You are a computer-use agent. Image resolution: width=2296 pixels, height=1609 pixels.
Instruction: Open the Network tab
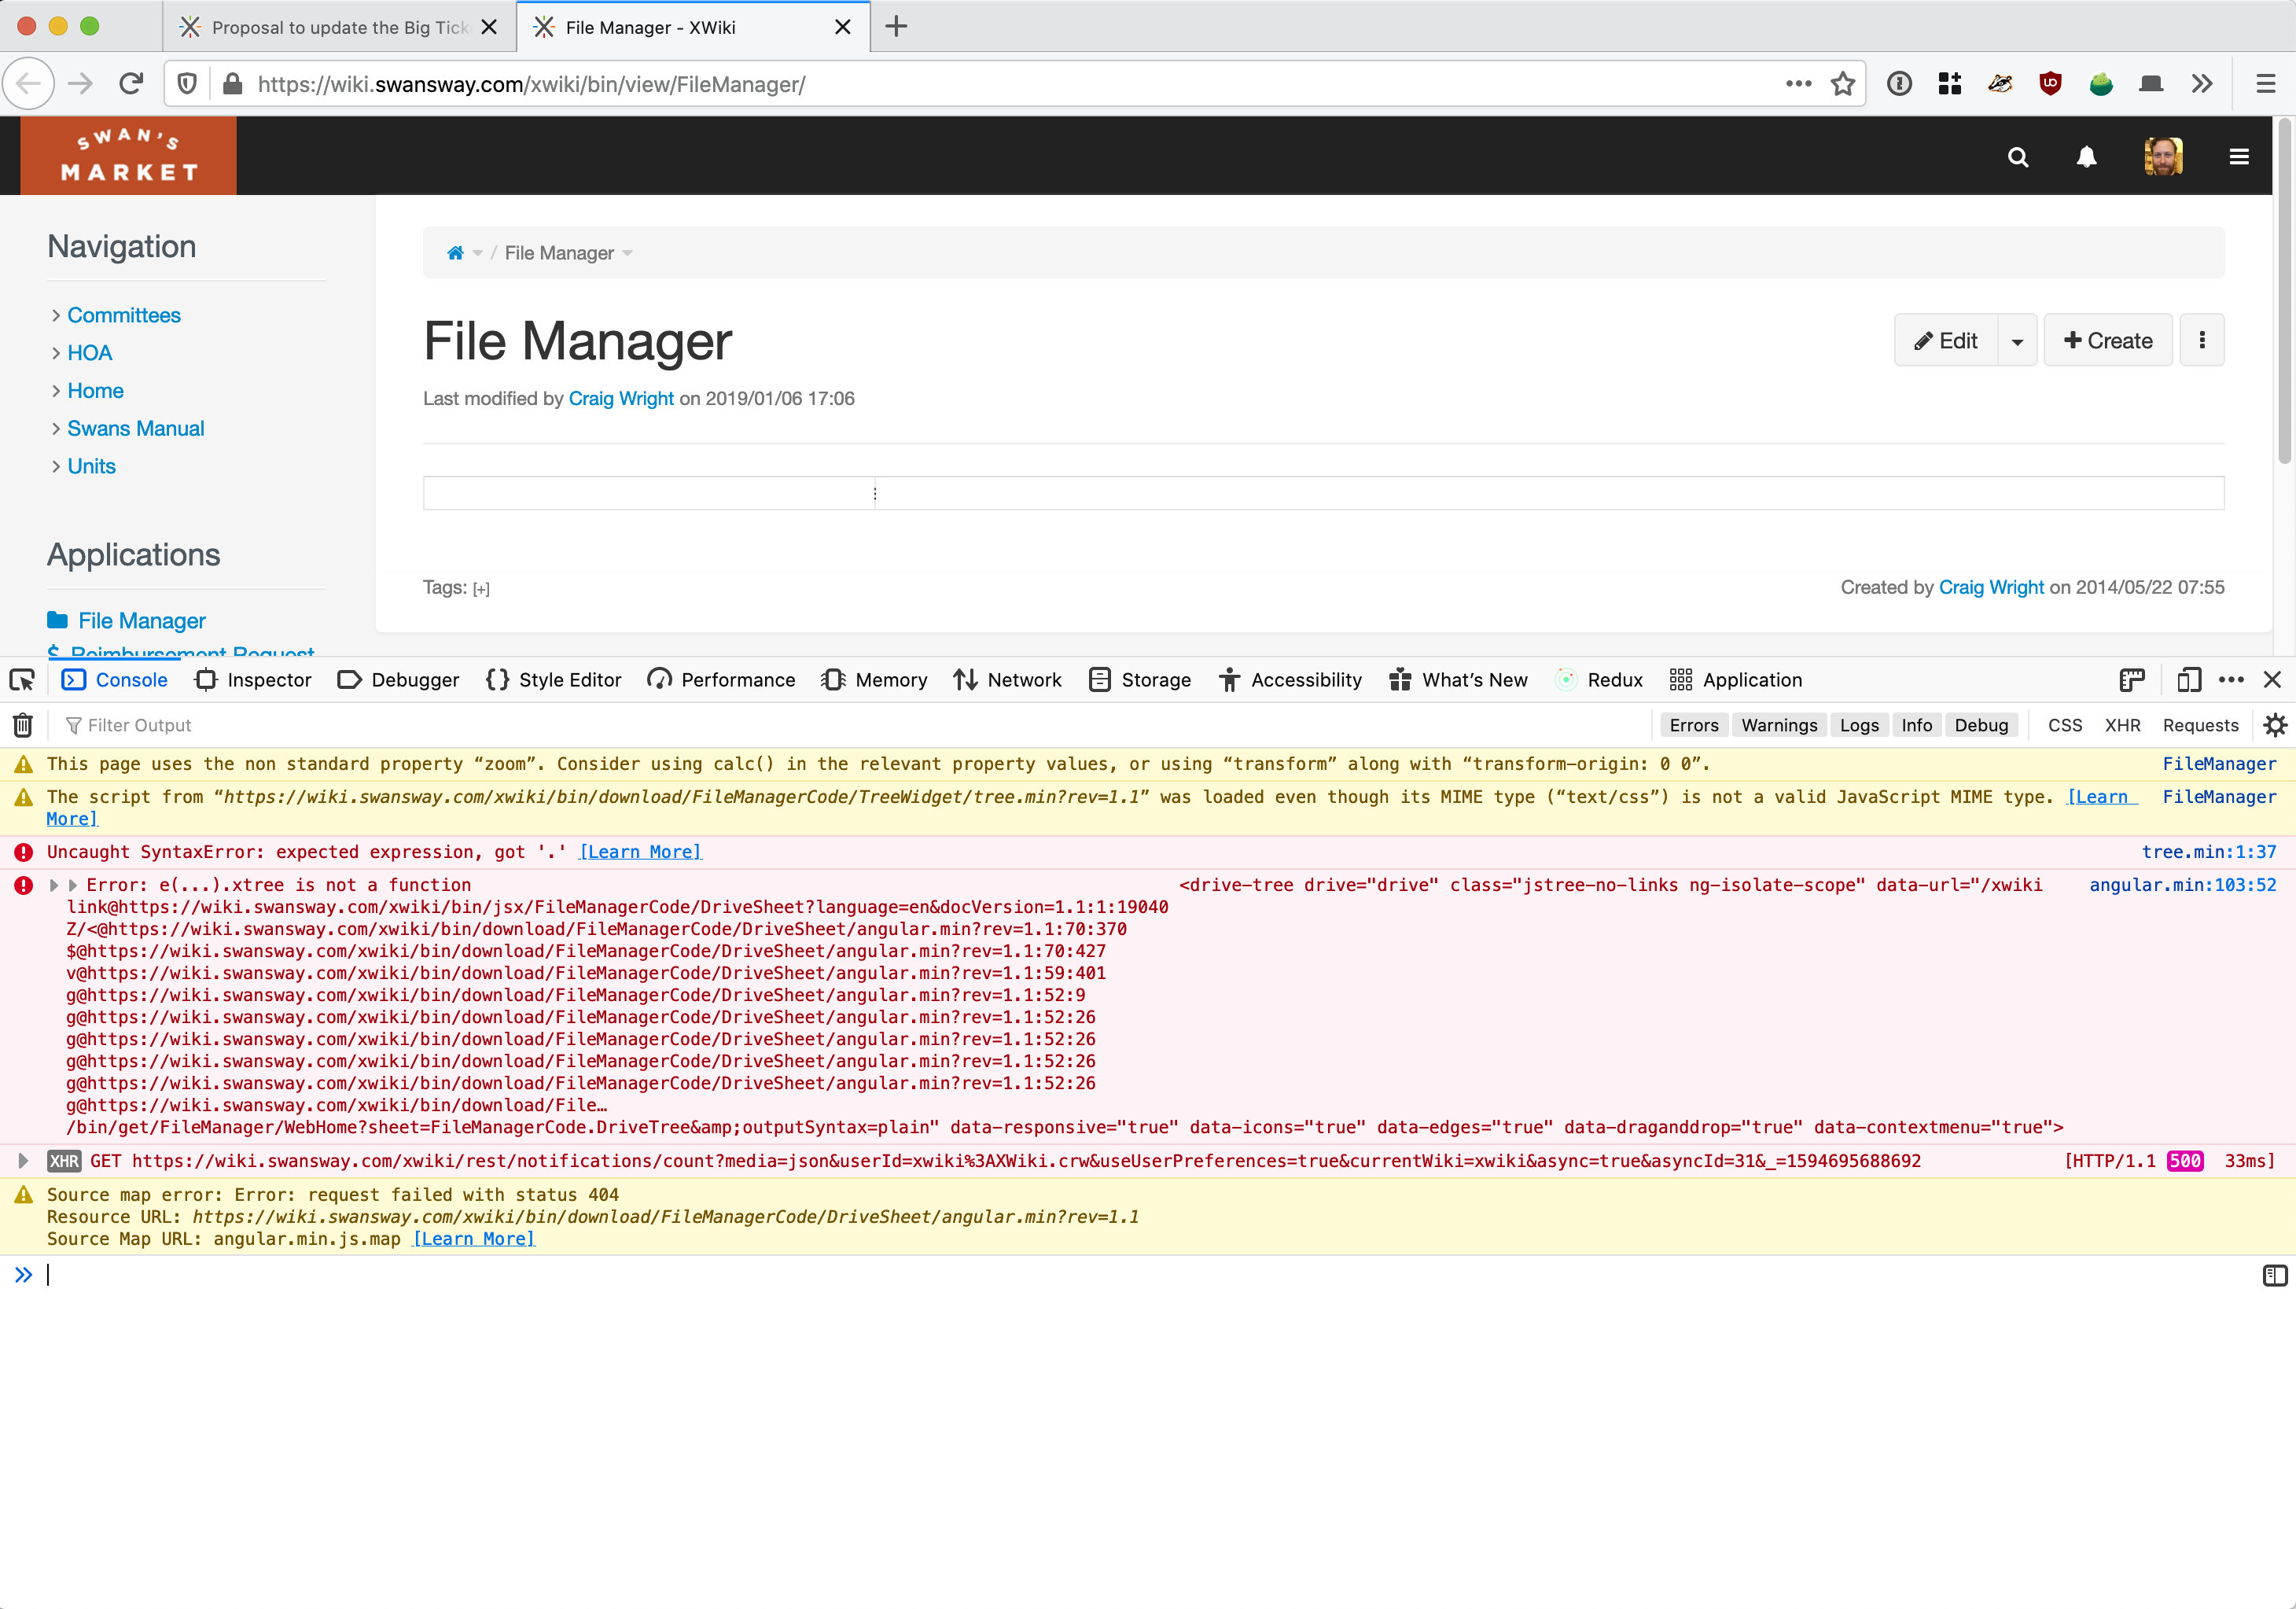(1007, 680)
